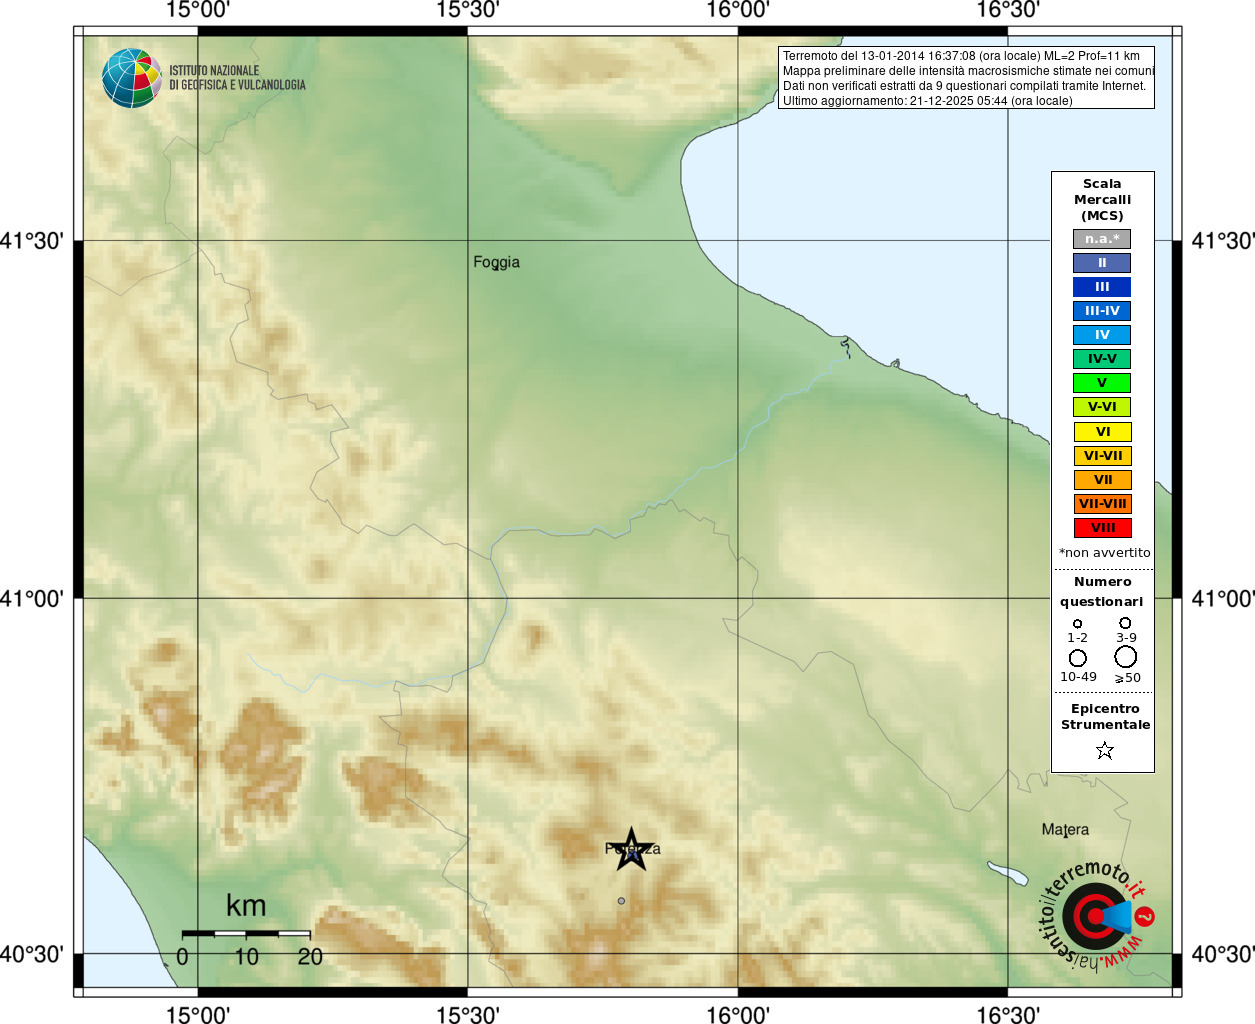Screen dimensions: 1255x1024
Task: Click the bright green V legend swatch
Action: click(1102, 383)
